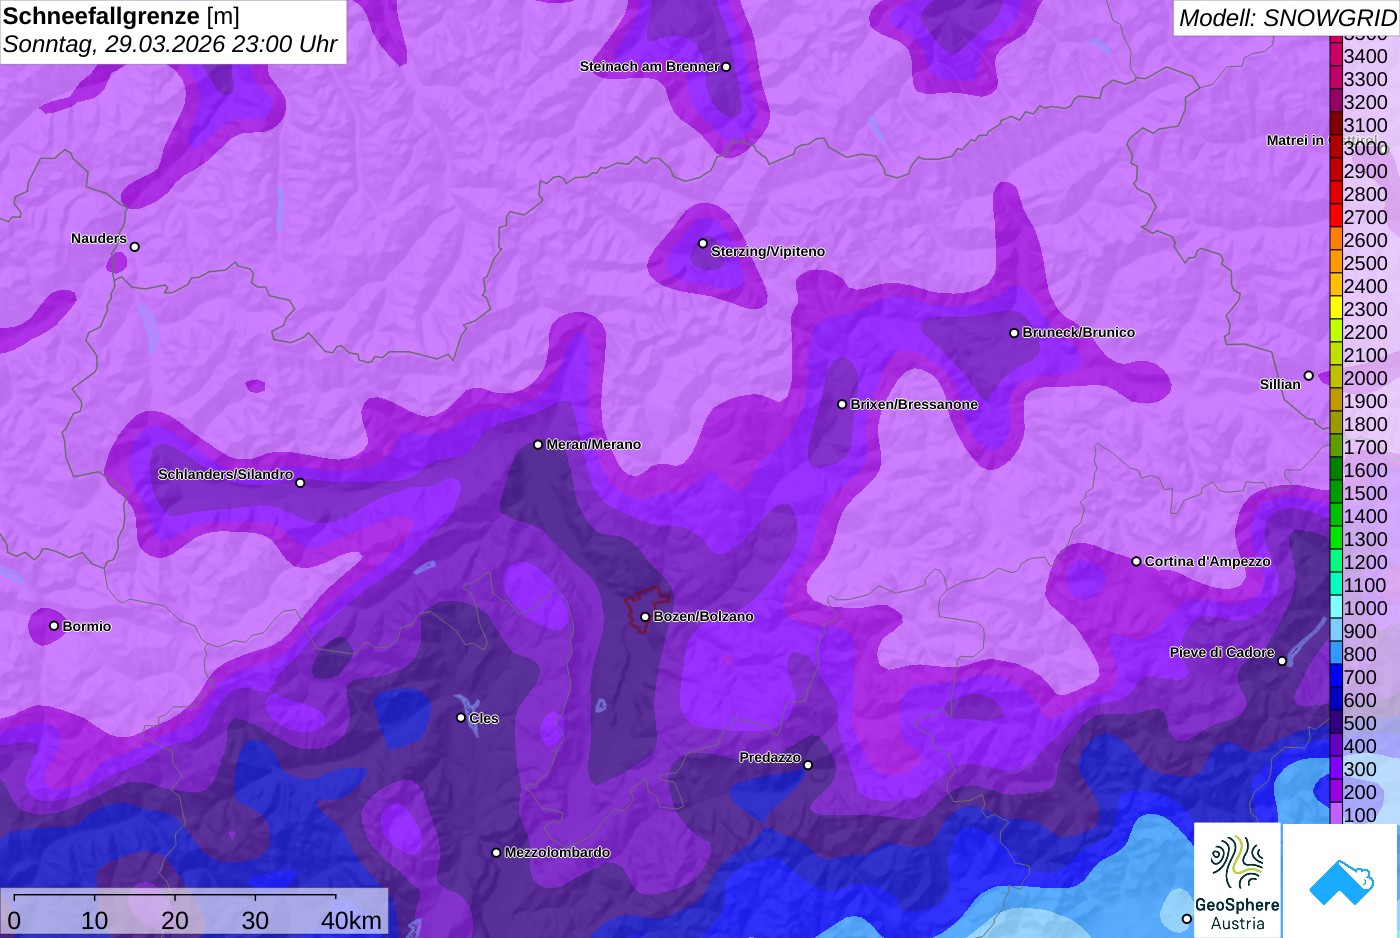This screenshot has height=938, width=1400.
Task: Click the legend value 3400
Action: click(1365, 56)
